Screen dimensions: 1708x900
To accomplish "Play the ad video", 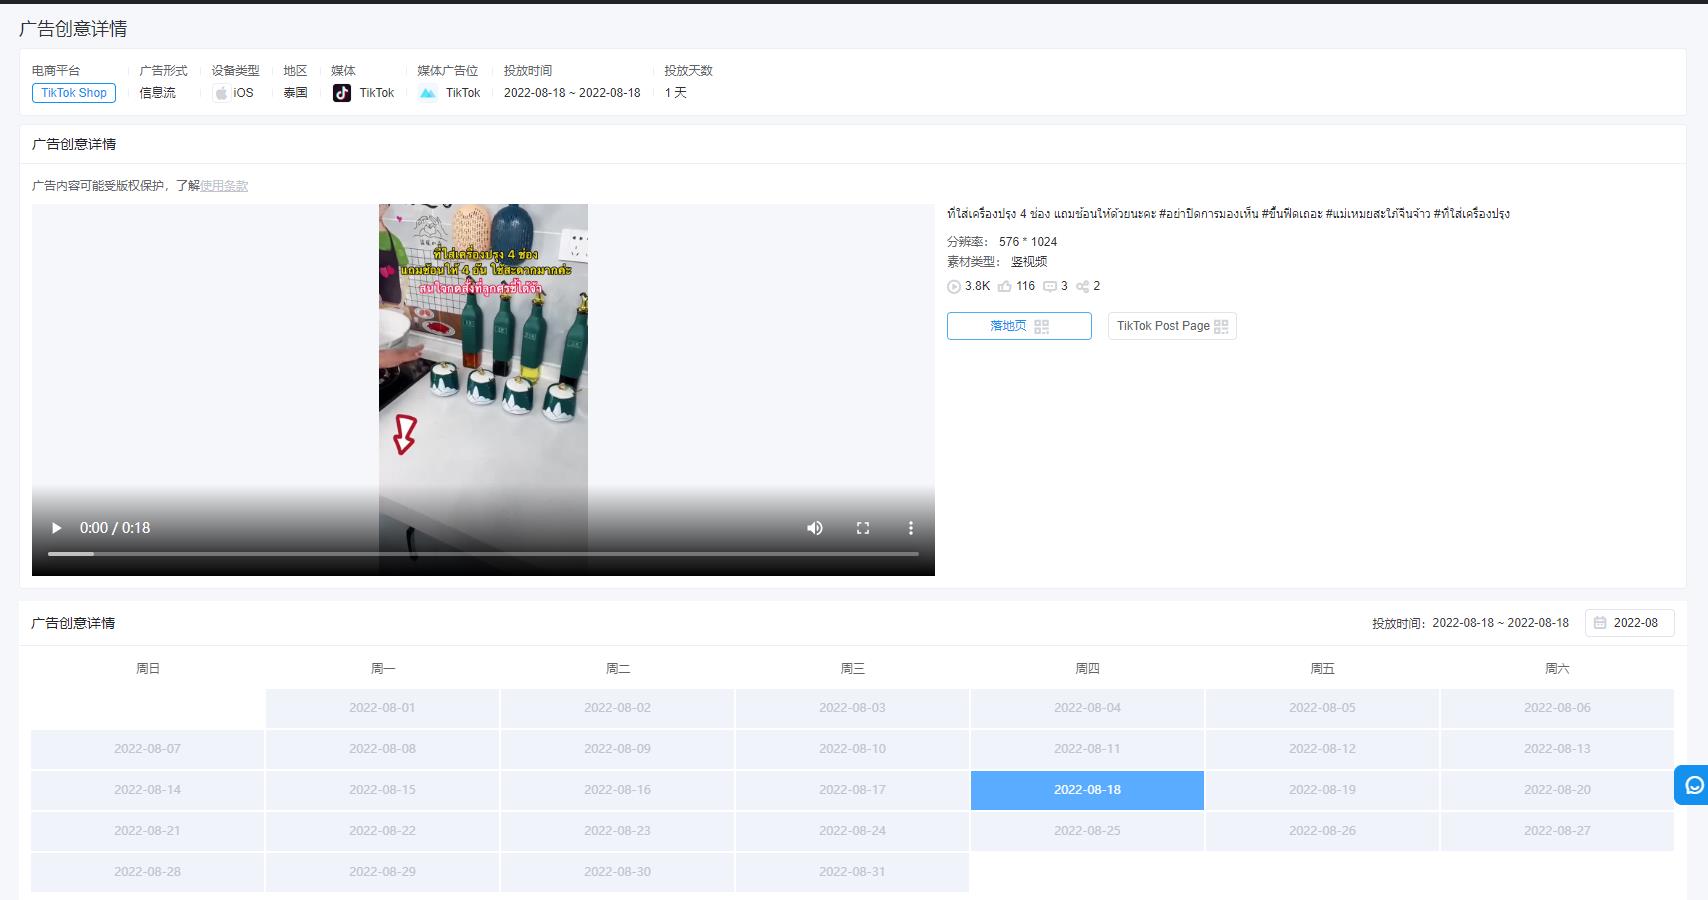I will tap(57, 528).
